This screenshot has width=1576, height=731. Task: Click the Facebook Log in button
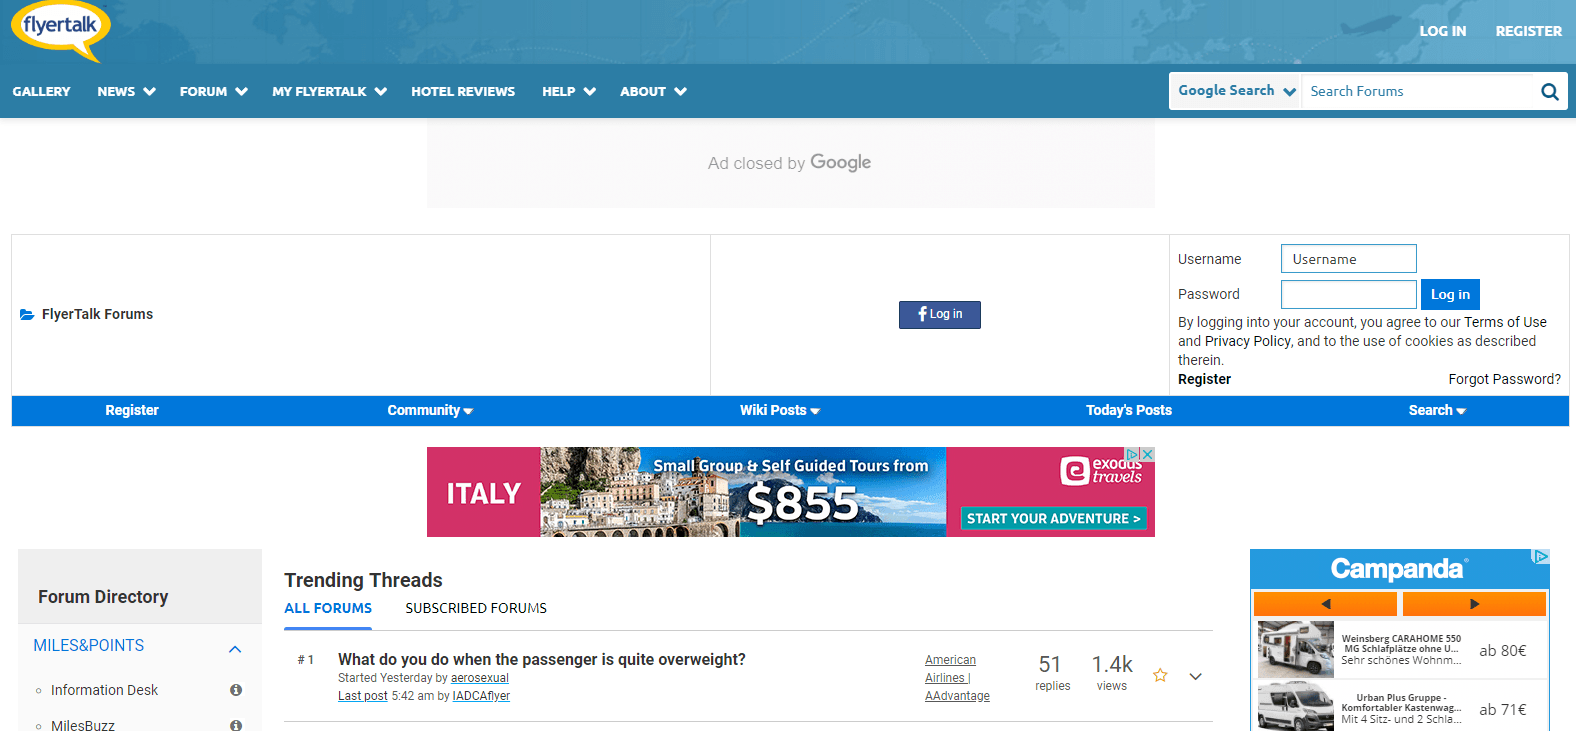tap(939, 315)
